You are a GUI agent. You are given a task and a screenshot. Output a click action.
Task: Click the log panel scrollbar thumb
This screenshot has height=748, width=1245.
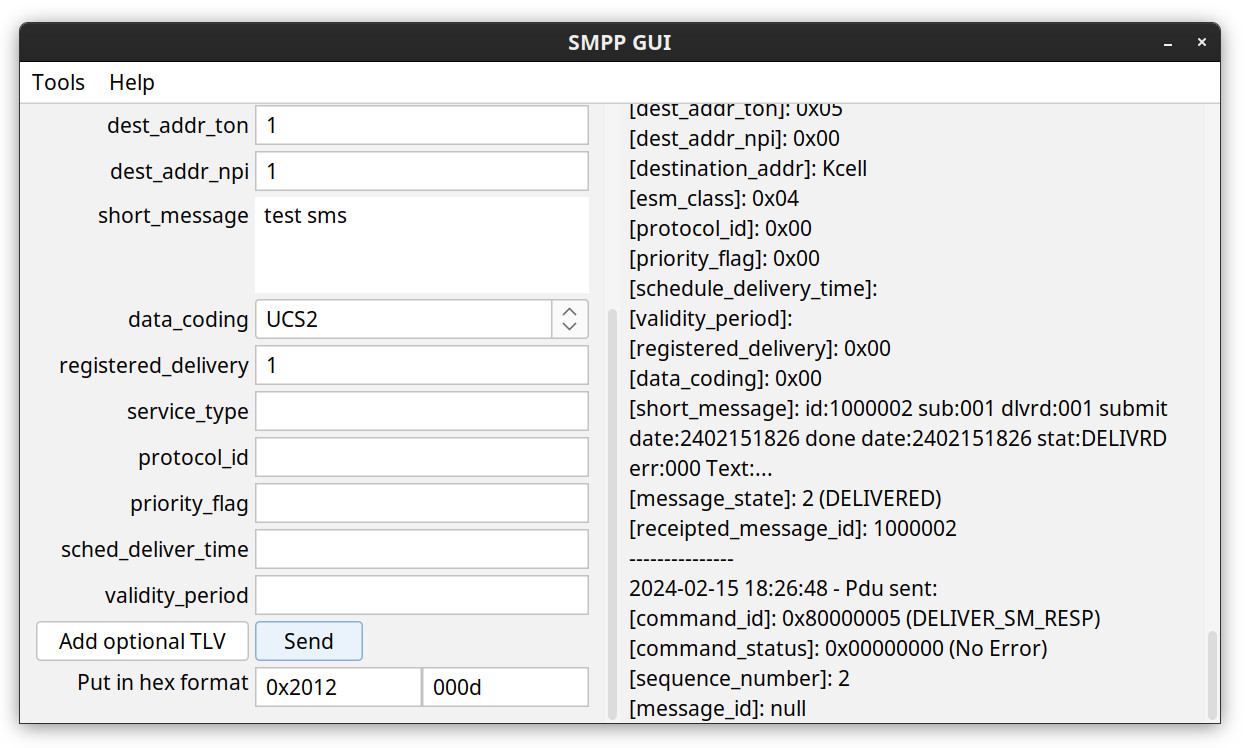click(x=1213, y=674)
